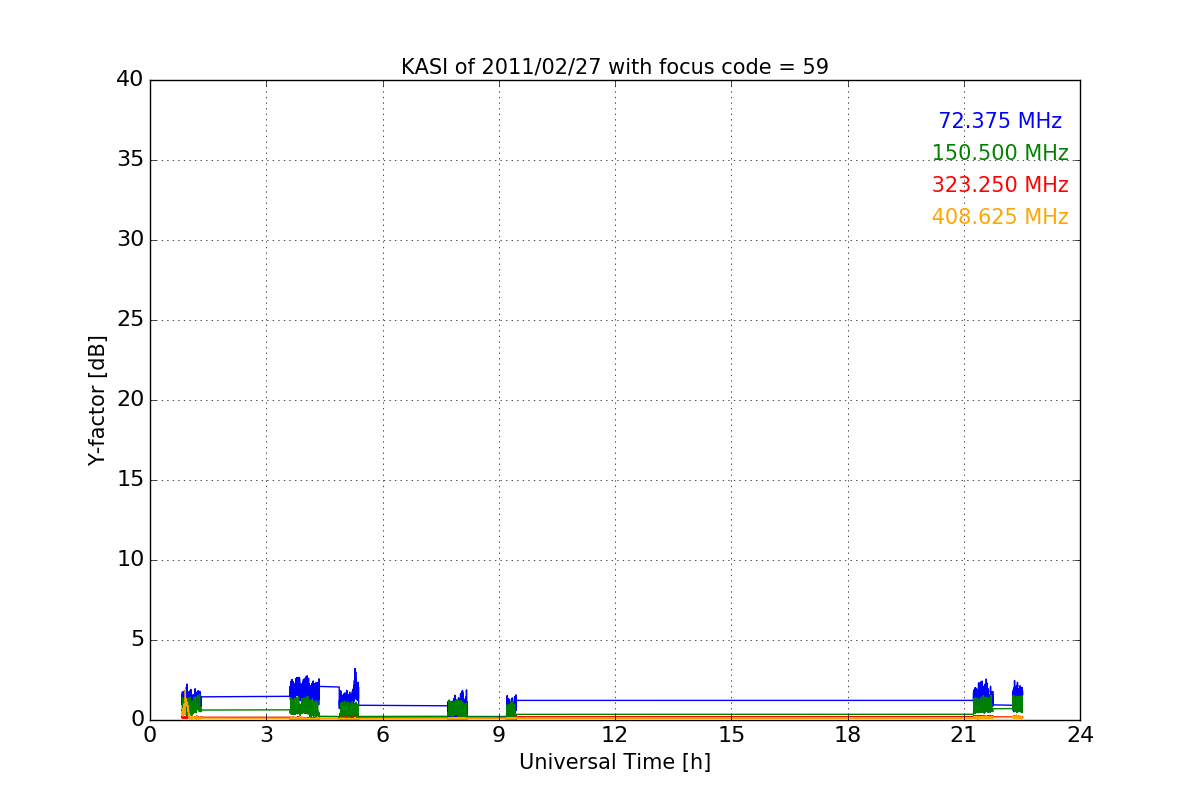Click the y-axis tick label 30
This screenshot has width=1200, height=800.
pos(130,240)
